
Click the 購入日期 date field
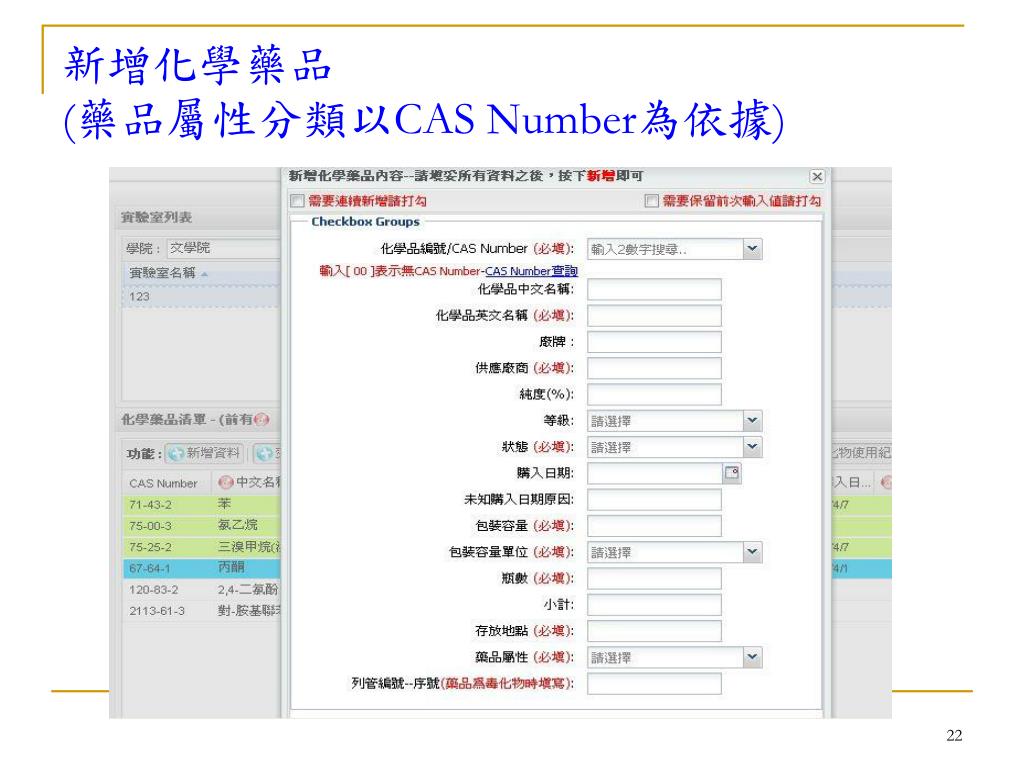click(x=654, y=473)
